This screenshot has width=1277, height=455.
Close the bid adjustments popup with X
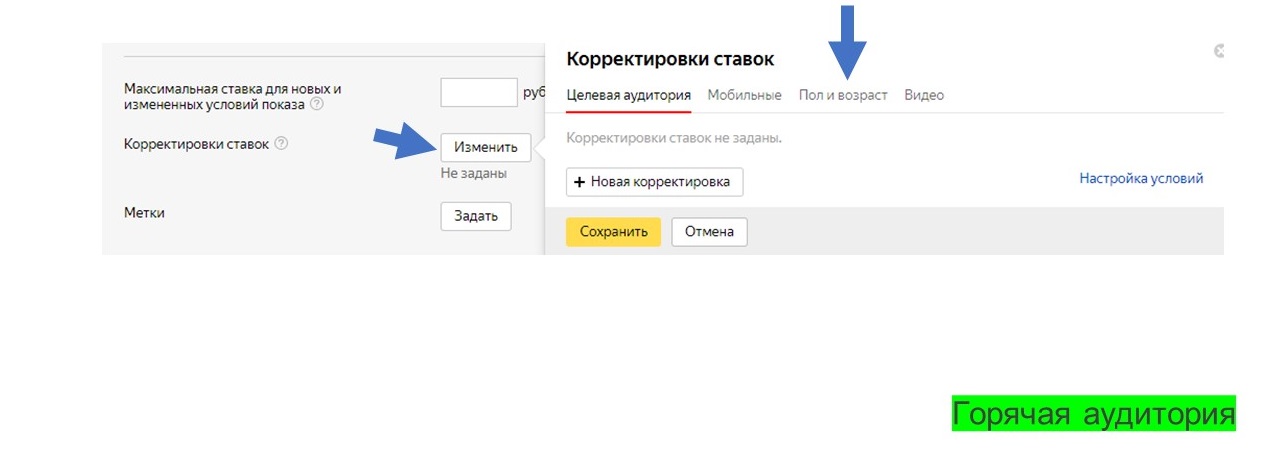point(1218,51)
